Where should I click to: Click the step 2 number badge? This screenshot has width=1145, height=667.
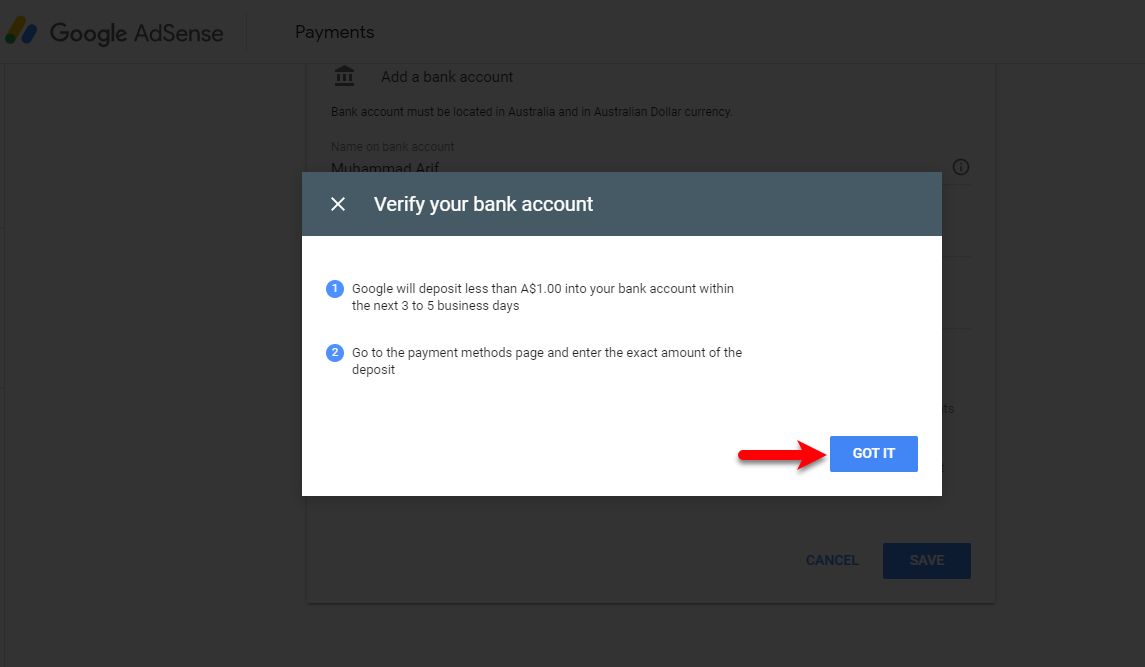pos(334,353)
